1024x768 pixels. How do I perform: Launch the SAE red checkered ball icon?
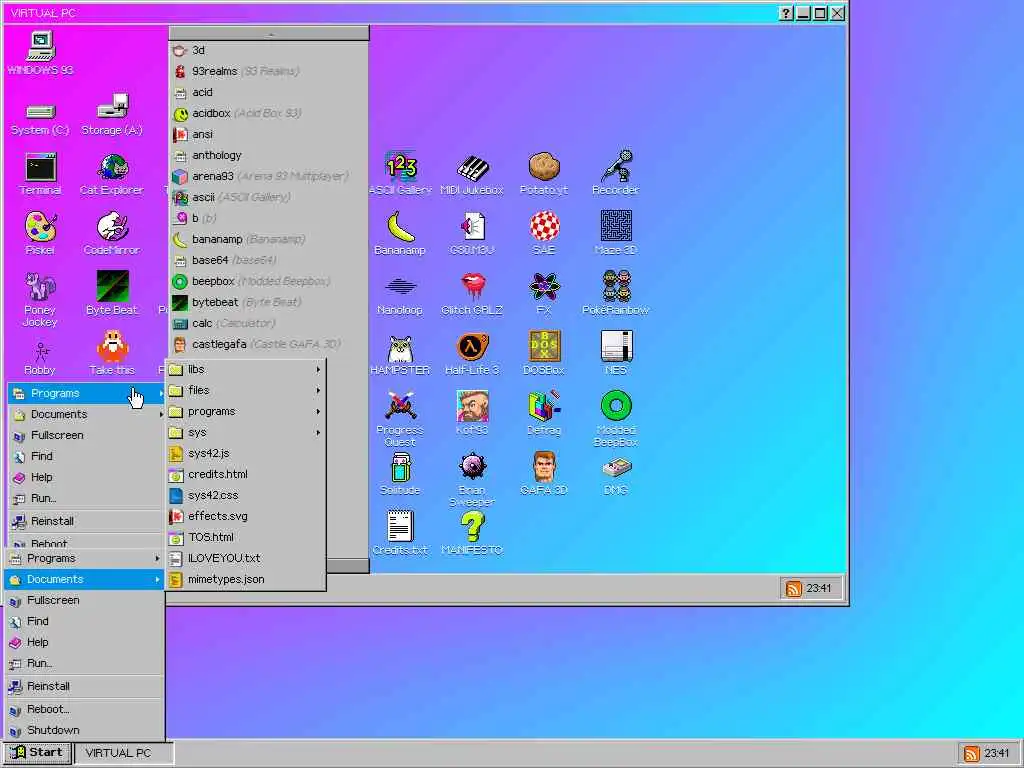(543, 234)
